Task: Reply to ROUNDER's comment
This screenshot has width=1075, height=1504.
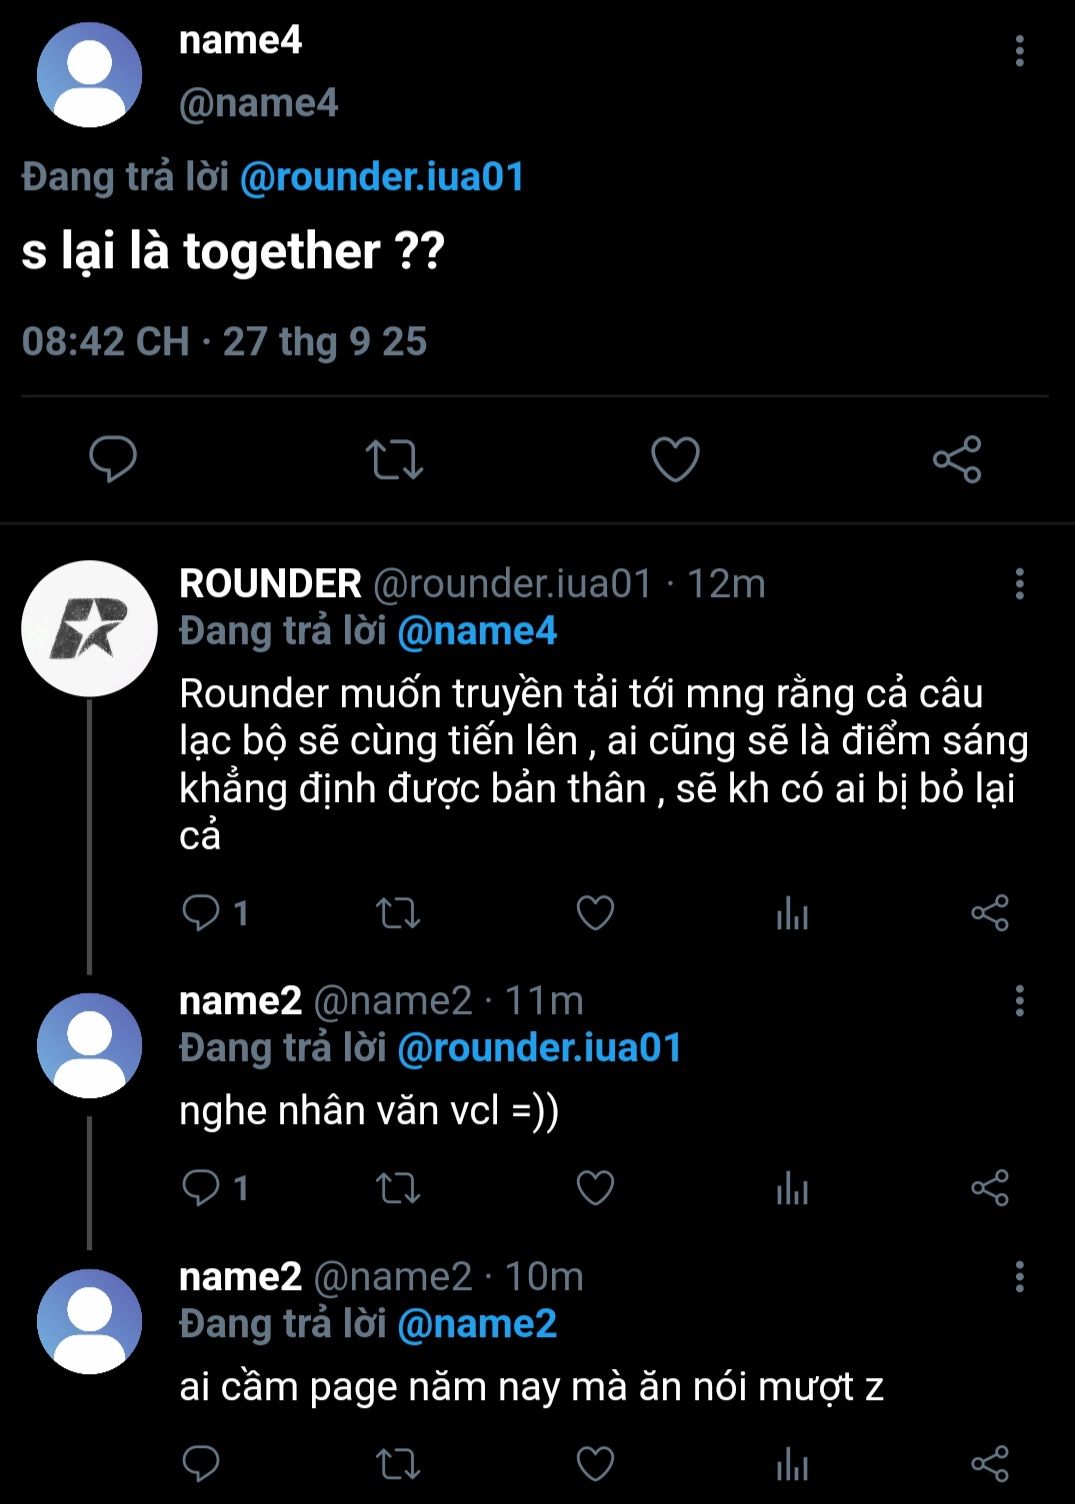Action: point(201,913)
